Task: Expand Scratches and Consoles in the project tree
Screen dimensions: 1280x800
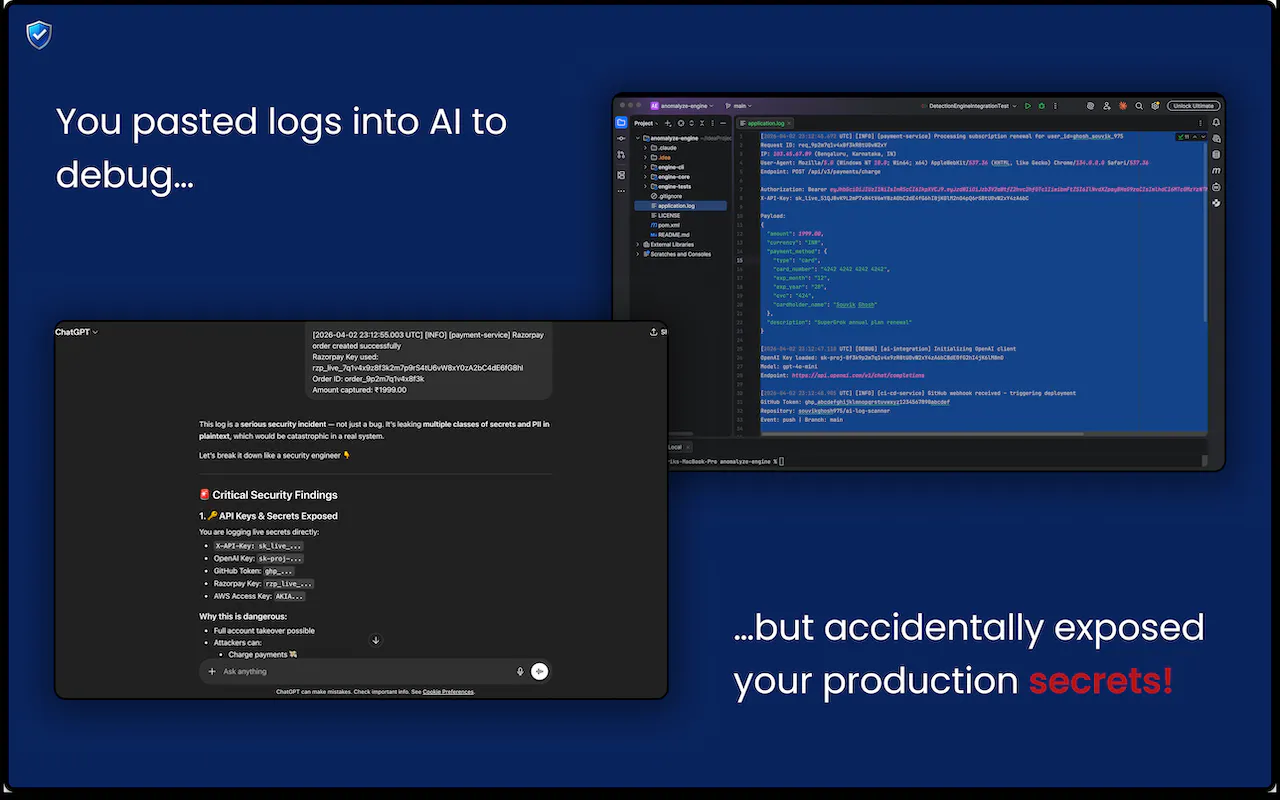Action: [x=640, y=254]
